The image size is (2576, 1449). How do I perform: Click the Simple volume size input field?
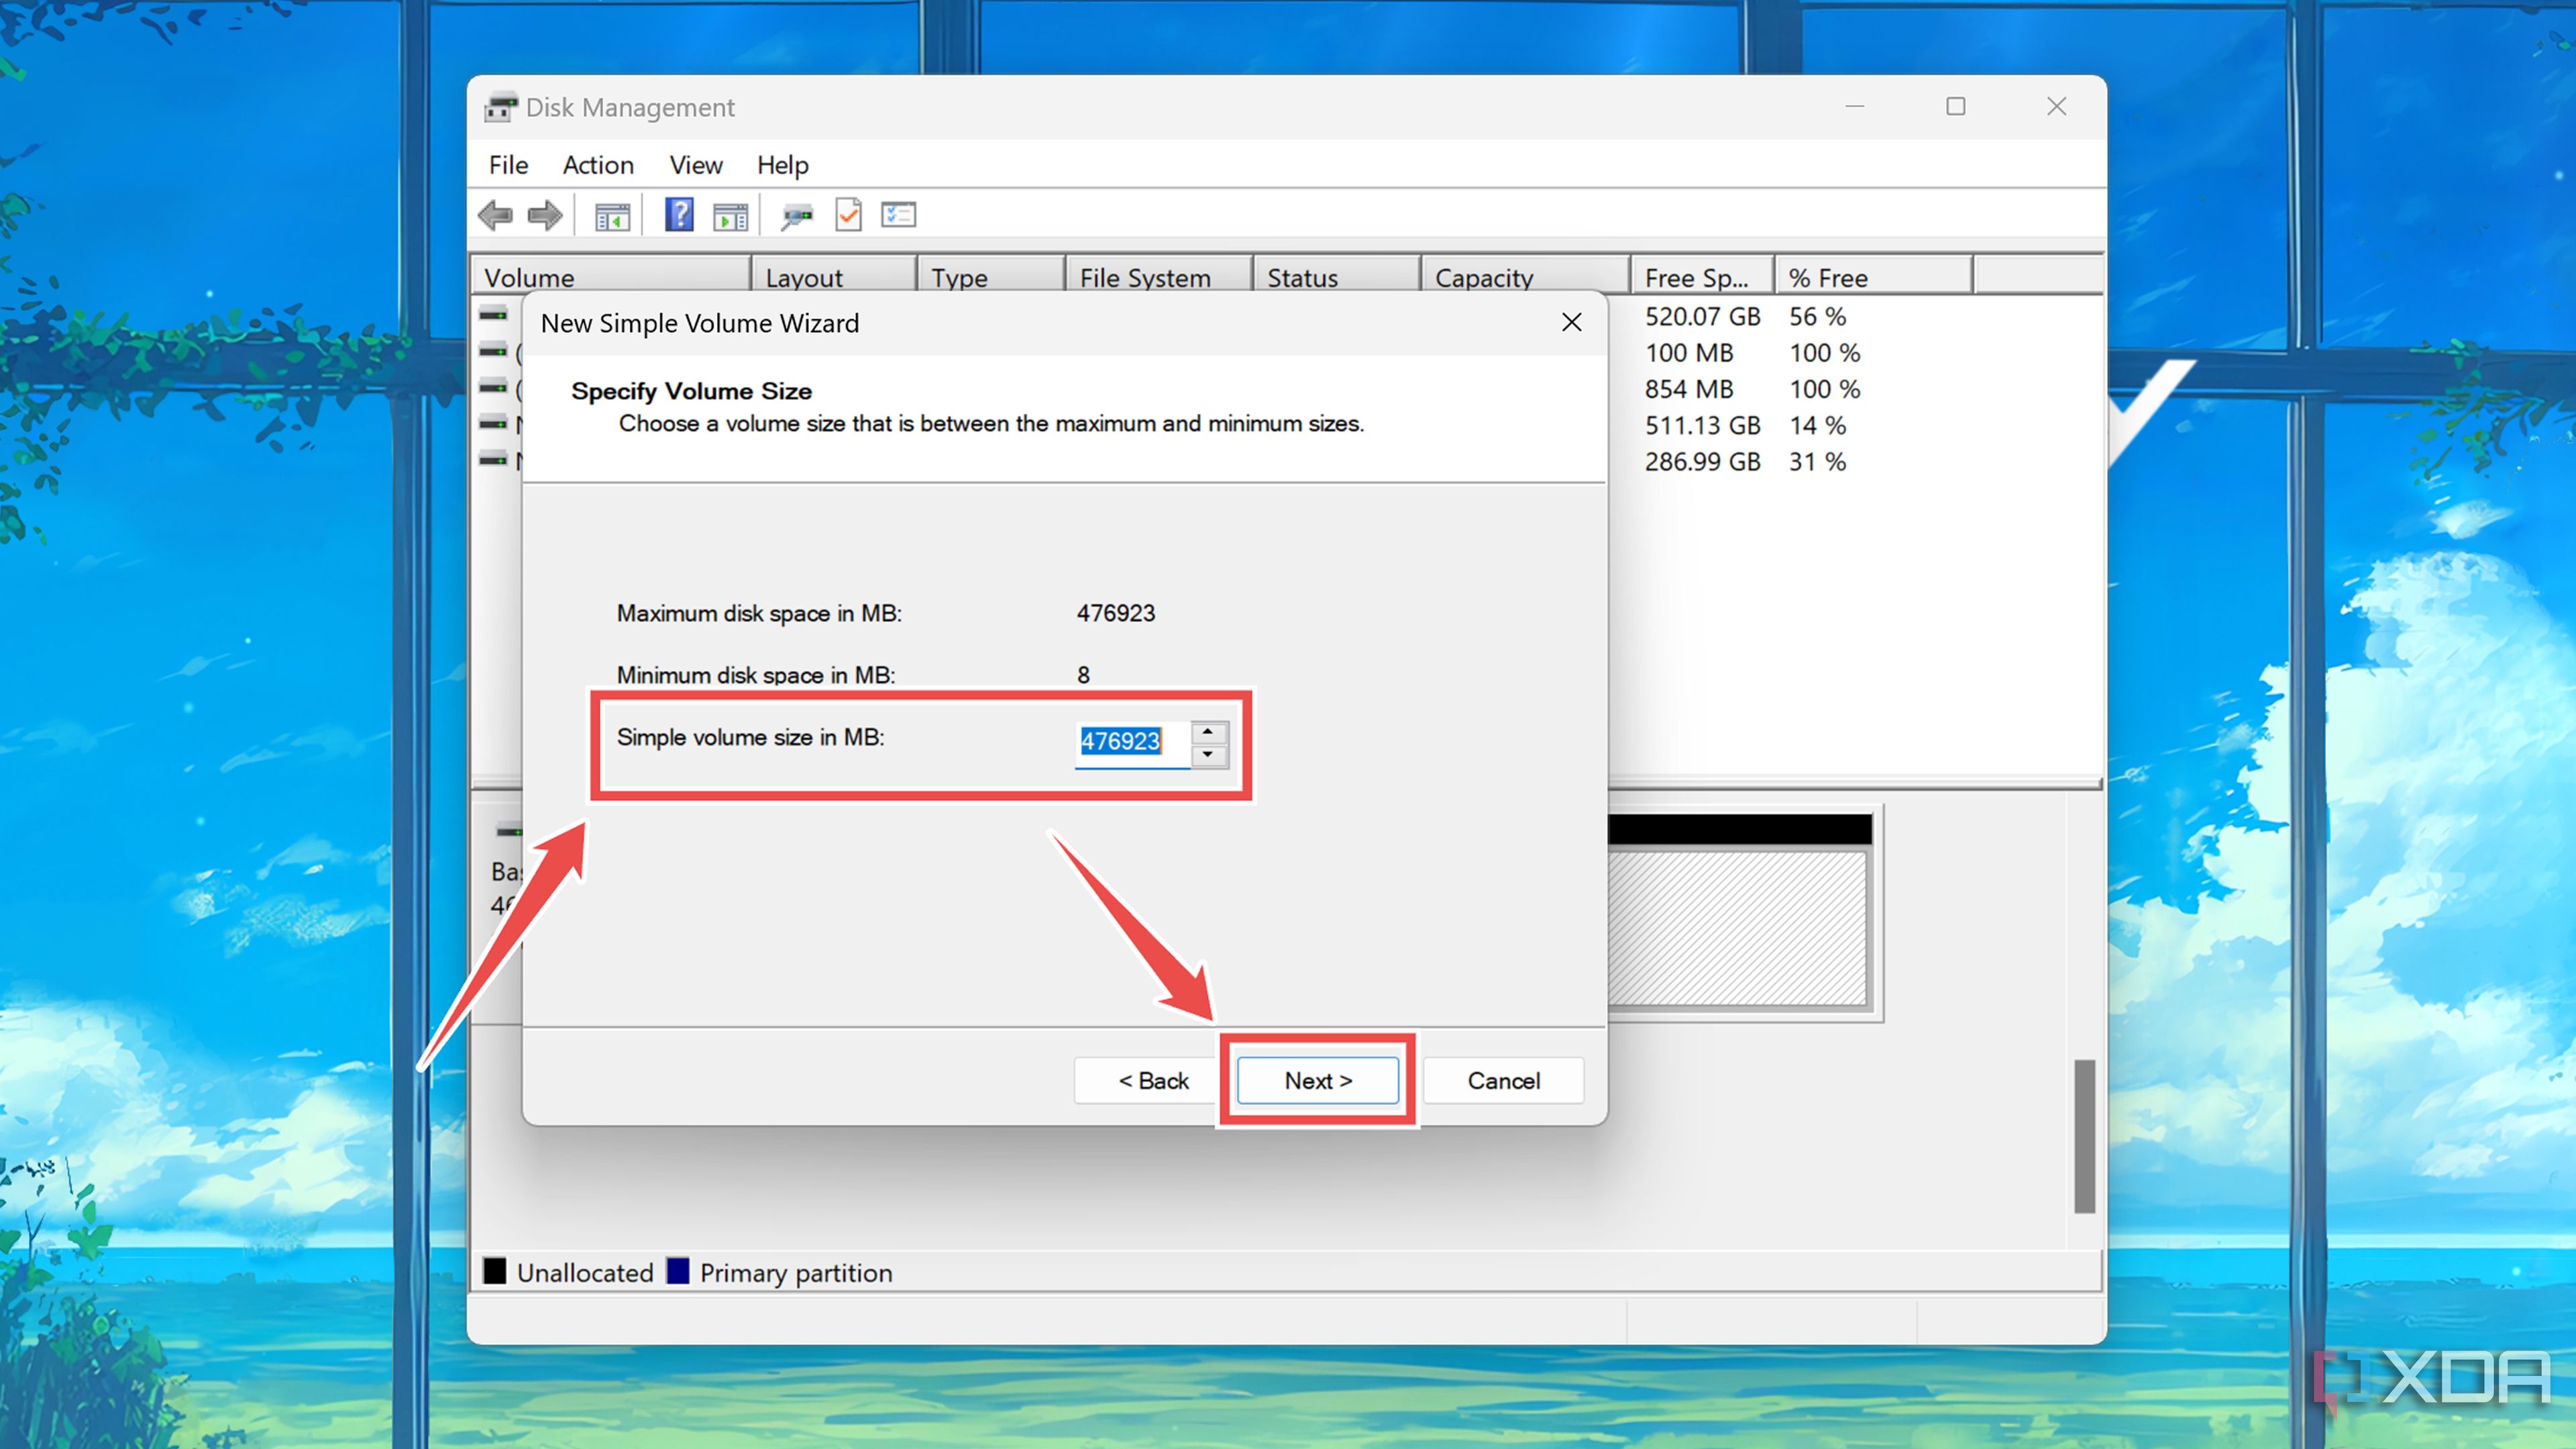tap(1130, 742)
